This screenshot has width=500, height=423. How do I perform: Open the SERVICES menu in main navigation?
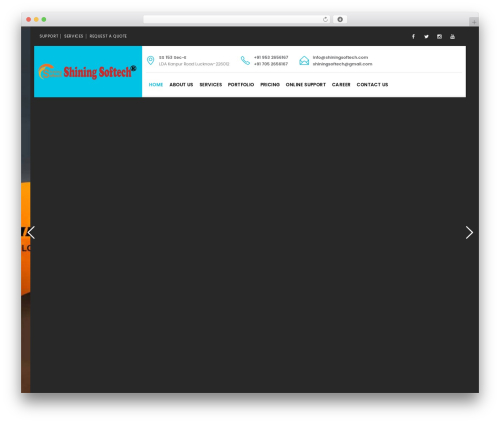point(211,85)
